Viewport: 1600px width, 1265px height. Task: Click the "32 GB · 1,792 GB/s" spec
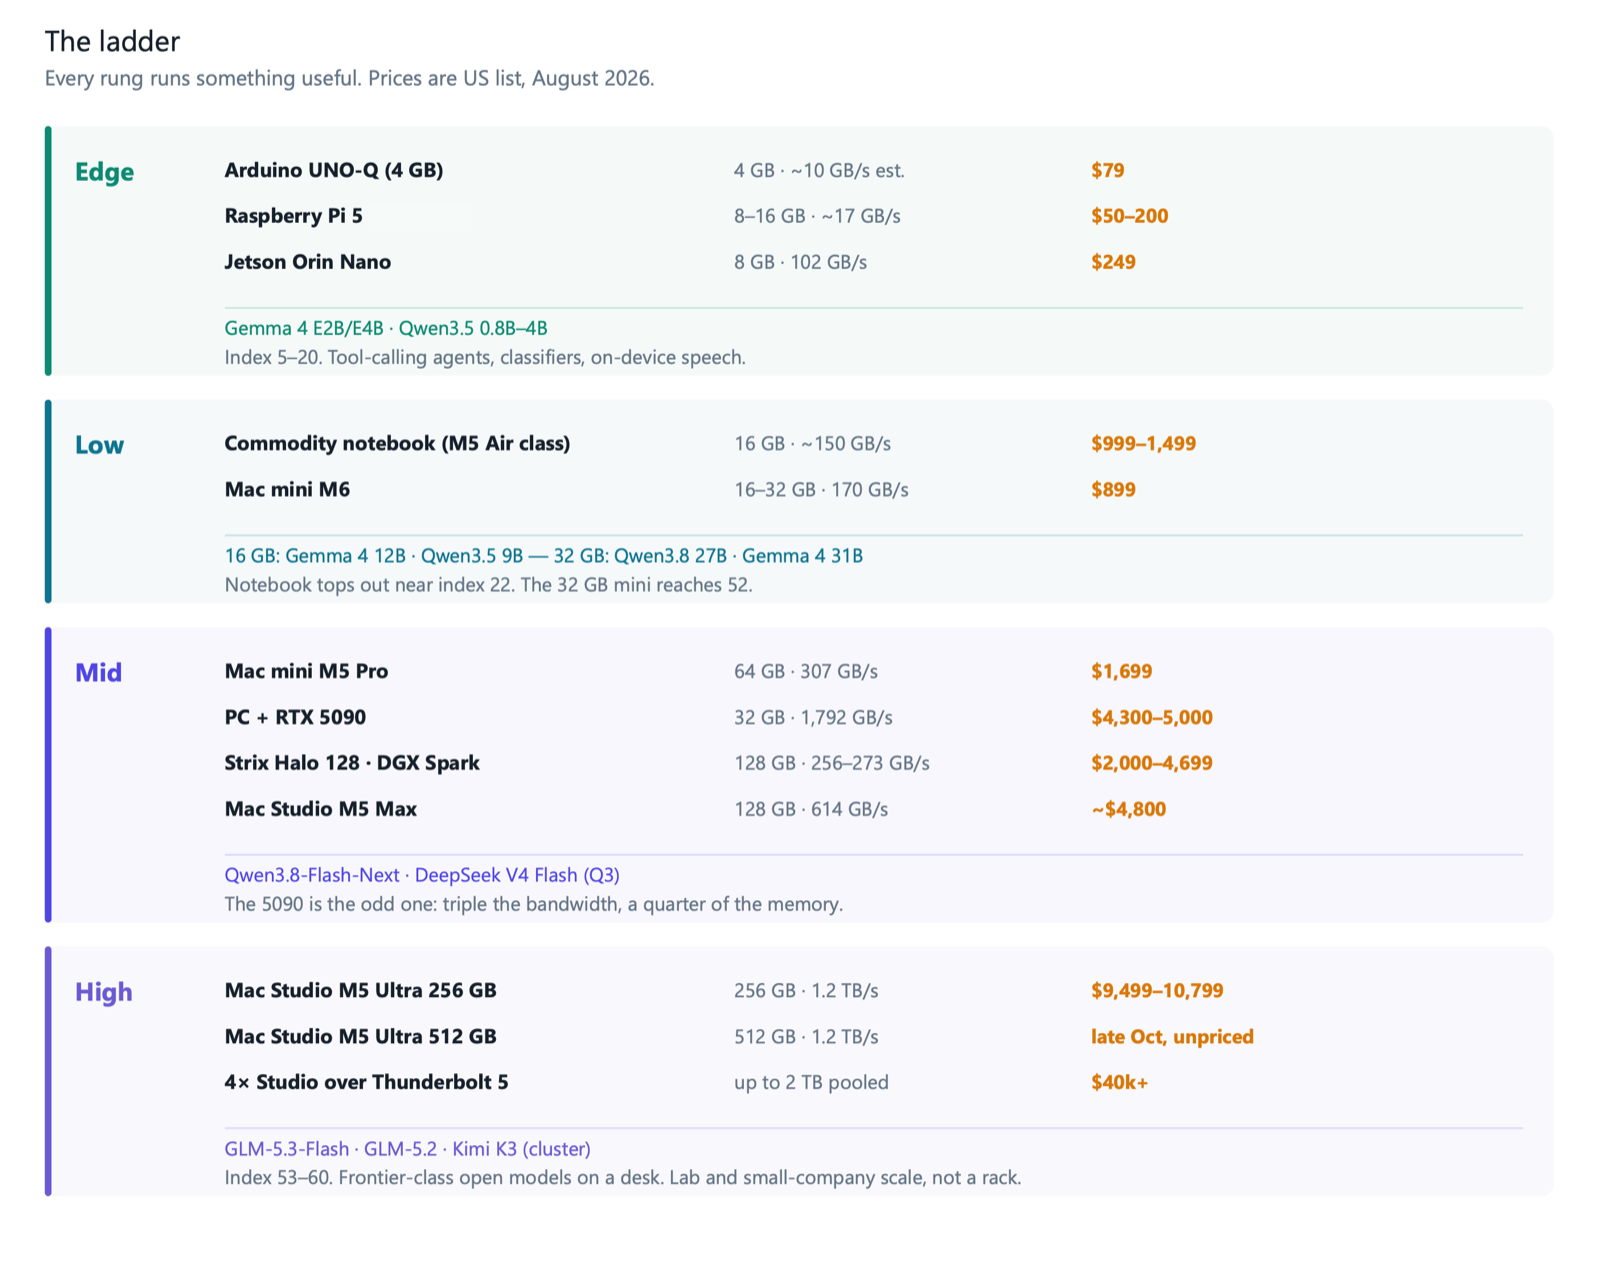coord(813,717)
